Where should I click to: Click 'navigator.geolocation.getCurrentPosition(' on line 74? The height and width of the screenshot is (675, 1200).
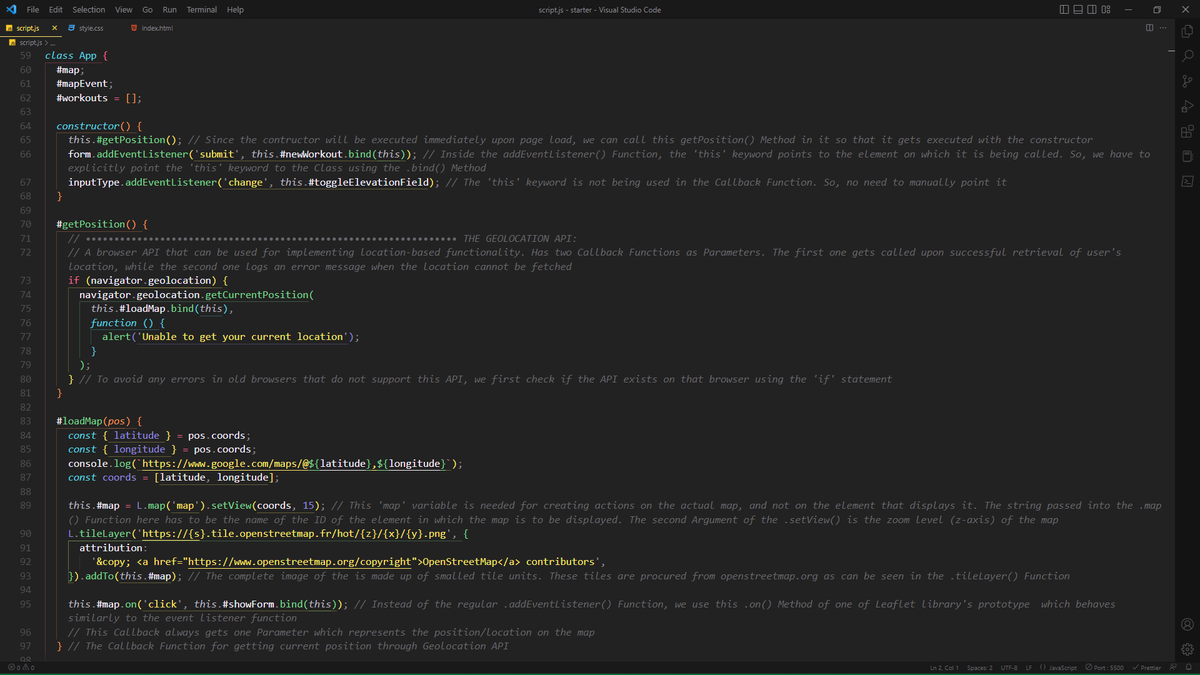click(x=197, y=295)
